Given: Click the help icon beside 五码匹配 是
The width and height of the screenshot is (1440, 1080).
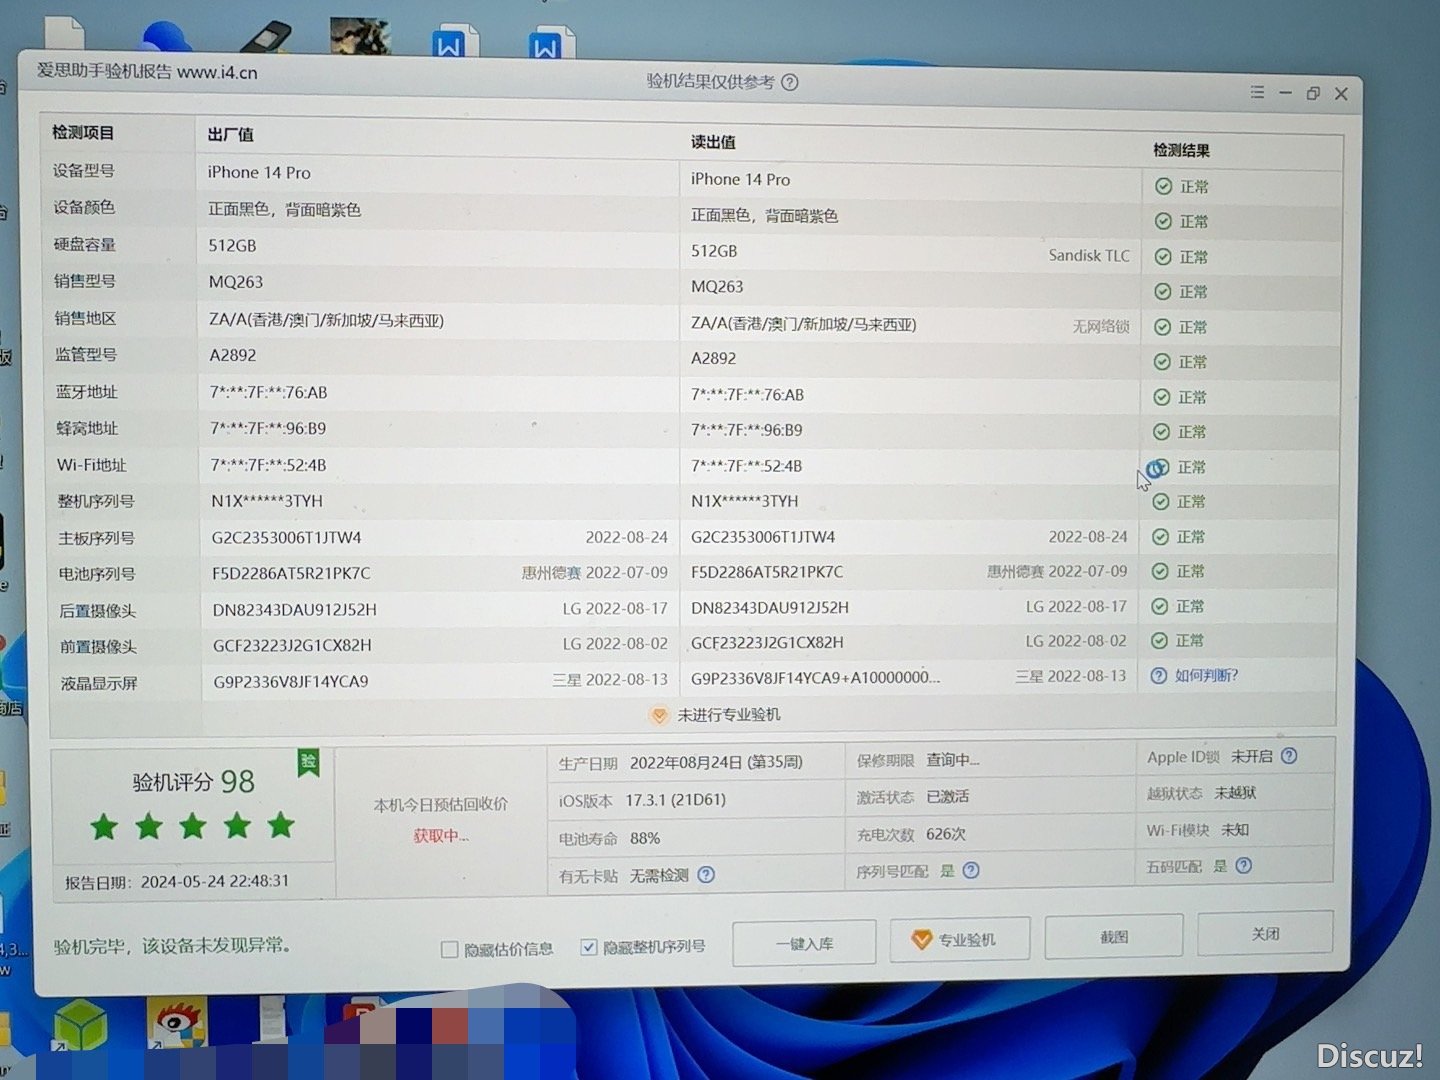Looking at the screenshot, I should (x=1244, y=866).
